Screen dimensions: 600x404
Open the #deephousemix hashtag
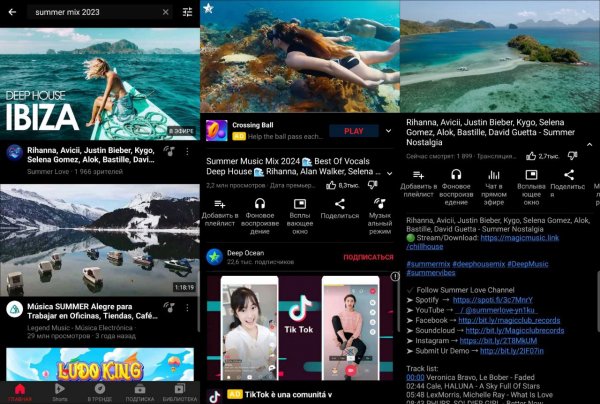(x=478, y=264)
